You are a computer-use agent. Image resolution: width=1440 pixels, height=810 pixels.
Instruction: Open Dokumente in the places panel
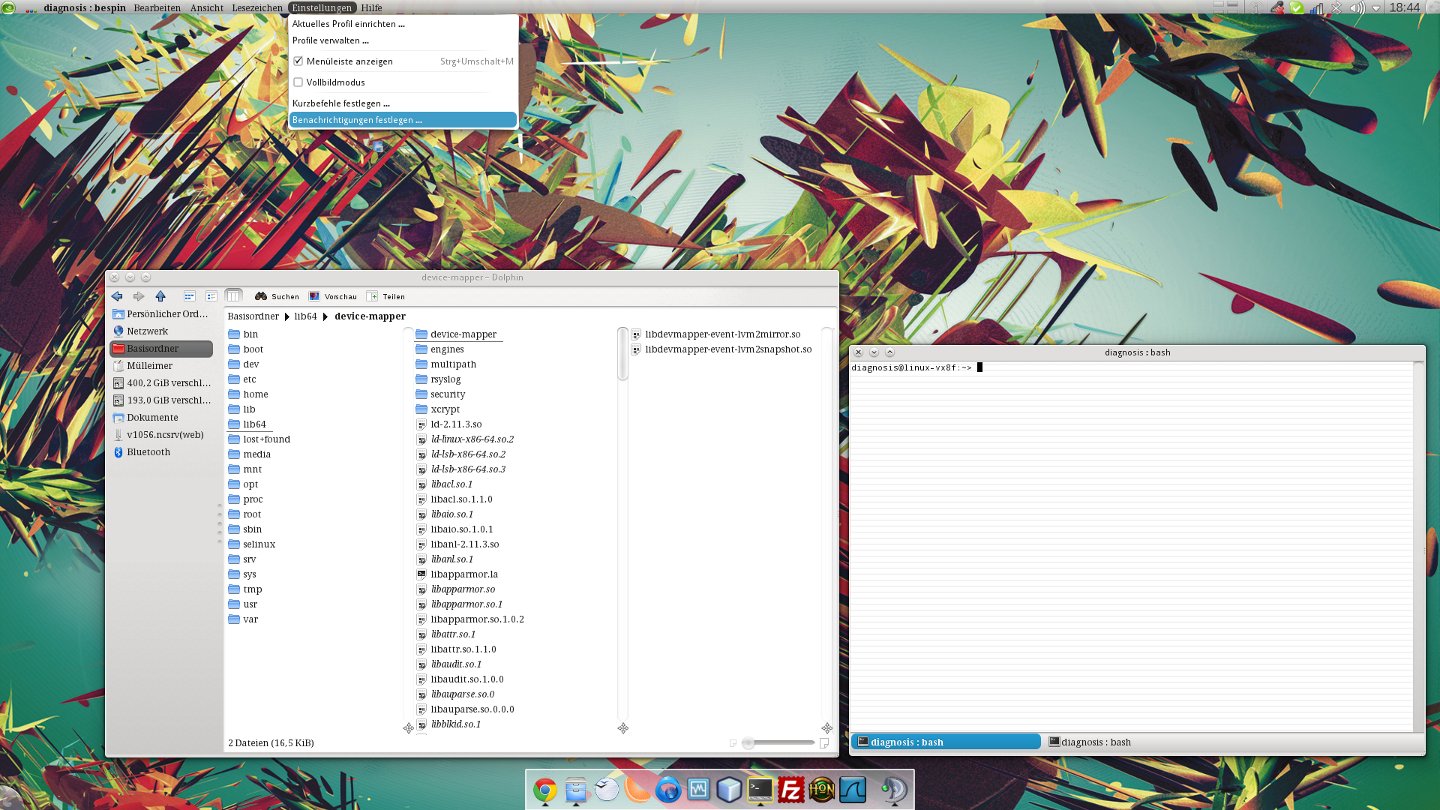[161, 417]
